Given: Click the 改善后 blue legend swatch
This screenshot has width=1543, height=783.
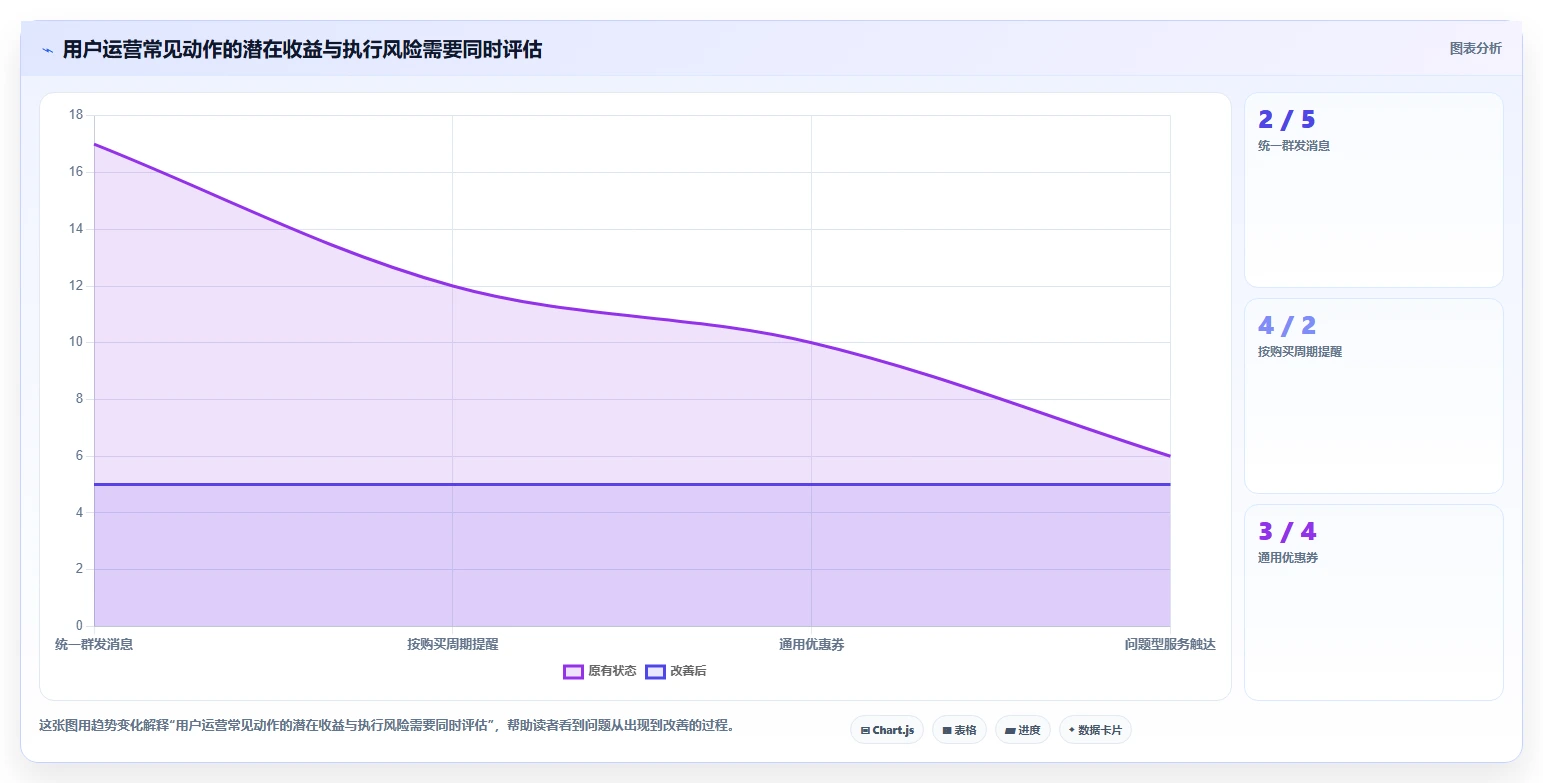Looking at the screenshot, I should (x=655, y=672).
